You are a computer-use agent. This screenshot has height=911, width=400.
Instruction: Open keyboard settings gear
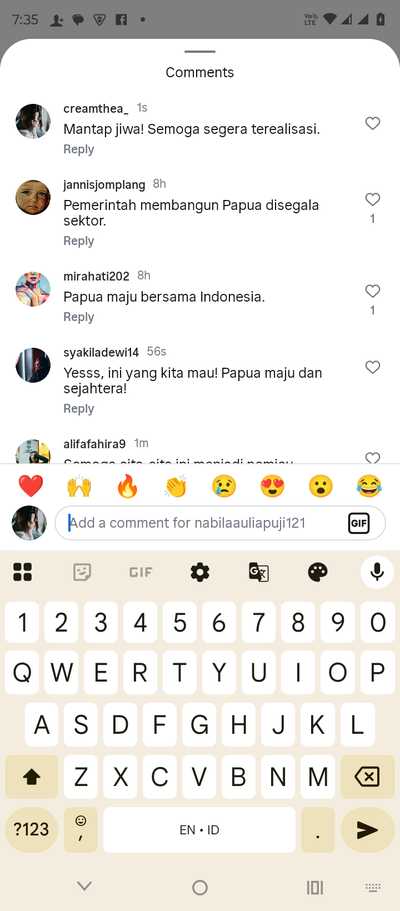[x=199, y=573]
